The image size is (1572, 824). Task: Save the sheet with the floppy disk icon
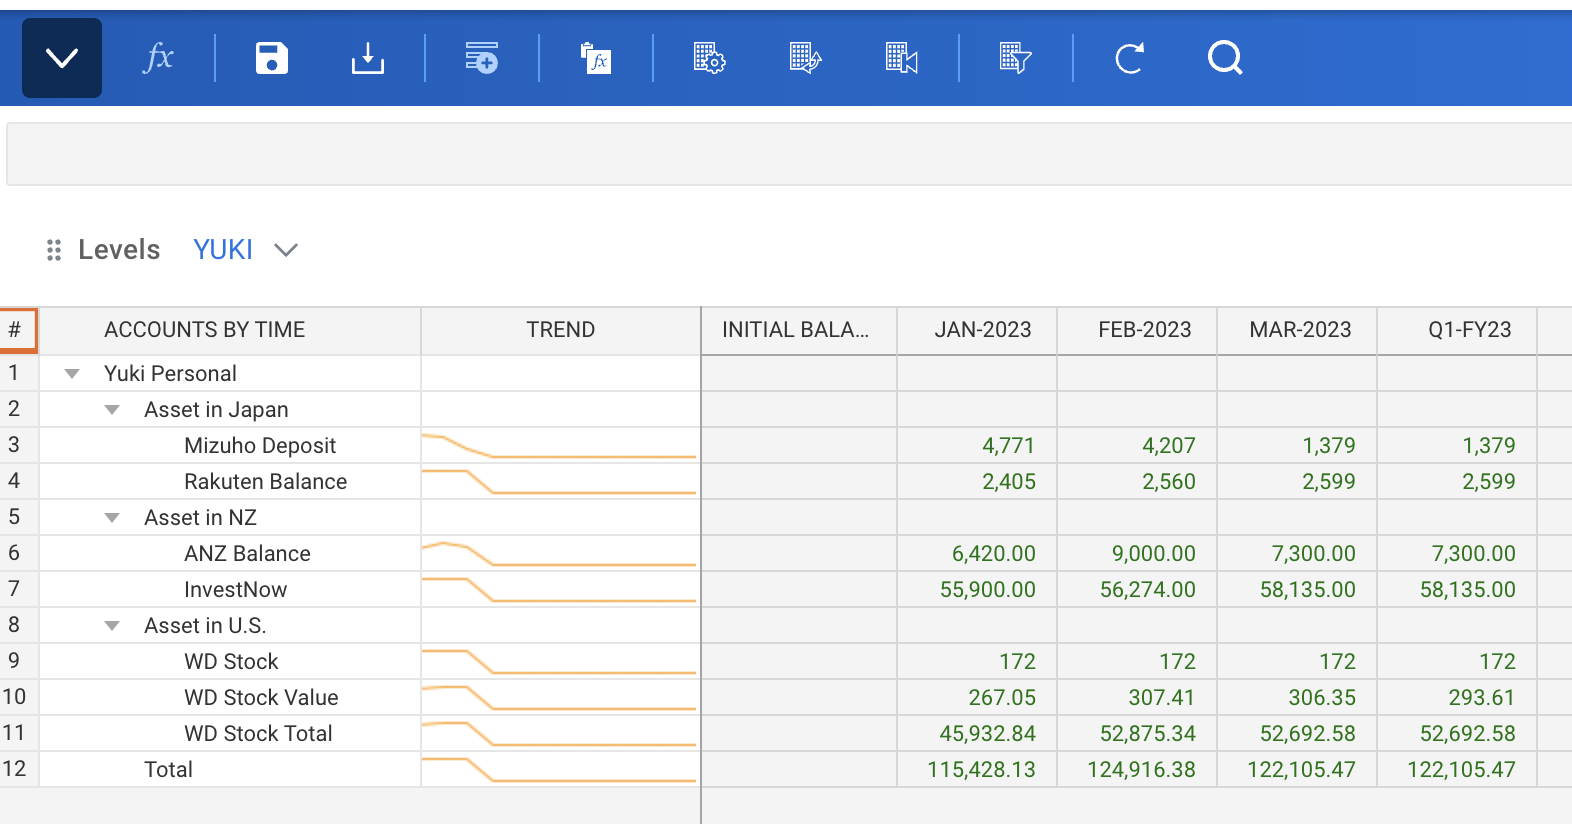[271, 58]
